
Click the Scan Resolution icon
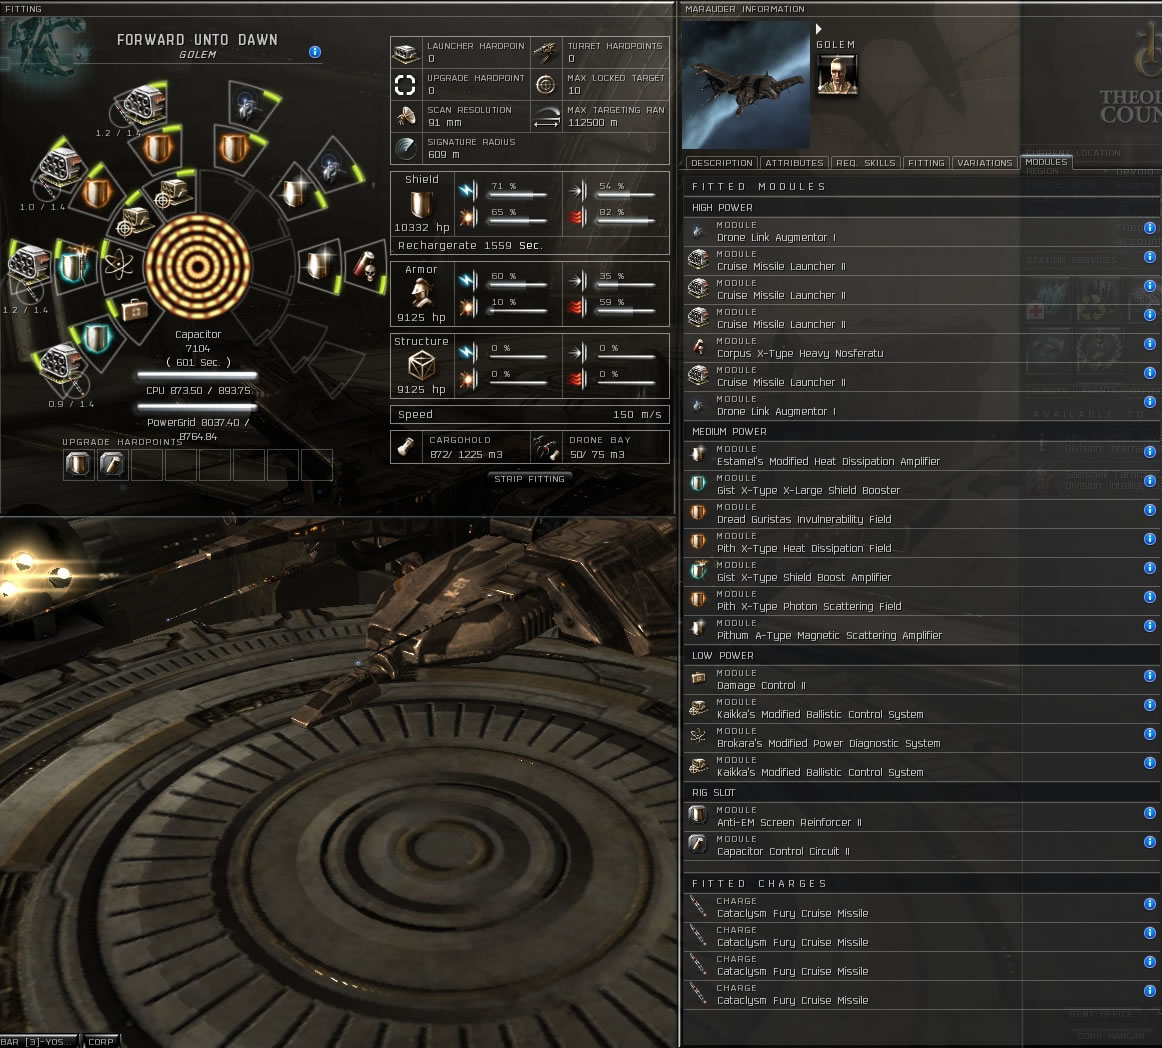[x=405, y=116]
